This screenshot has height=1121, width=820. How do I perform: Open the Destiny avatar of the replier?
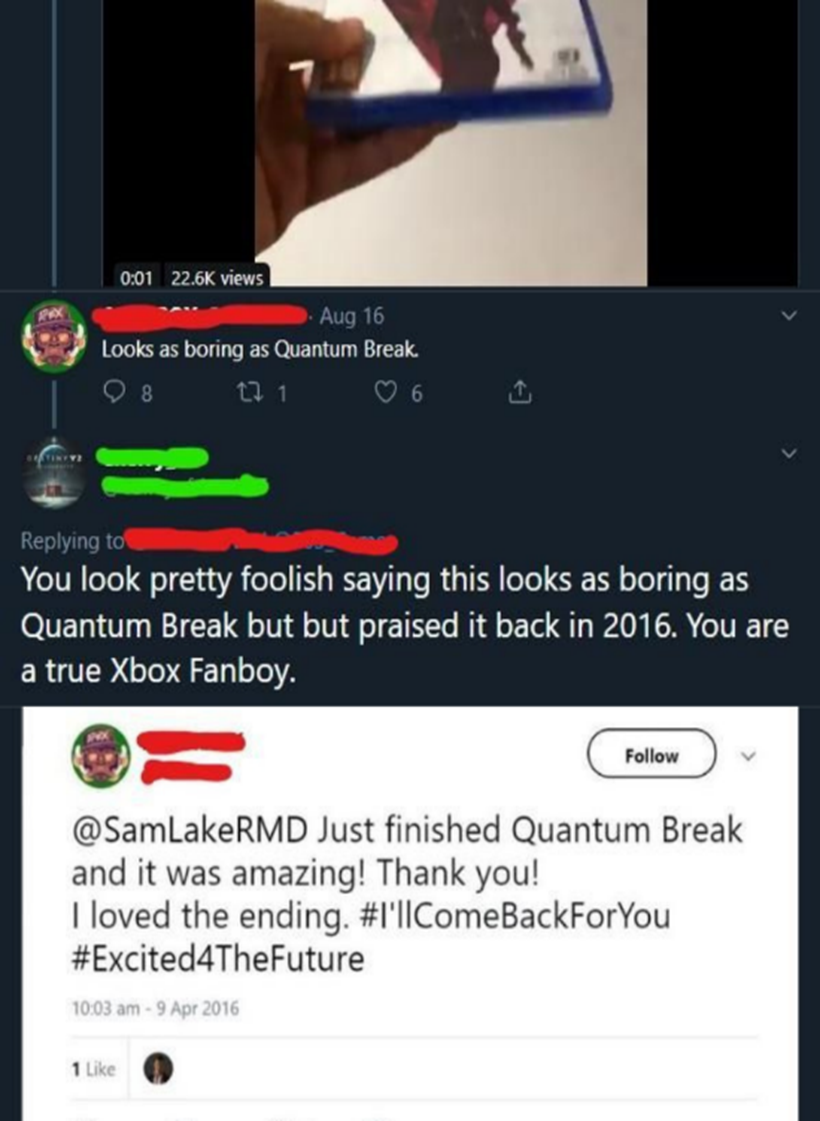54,472
